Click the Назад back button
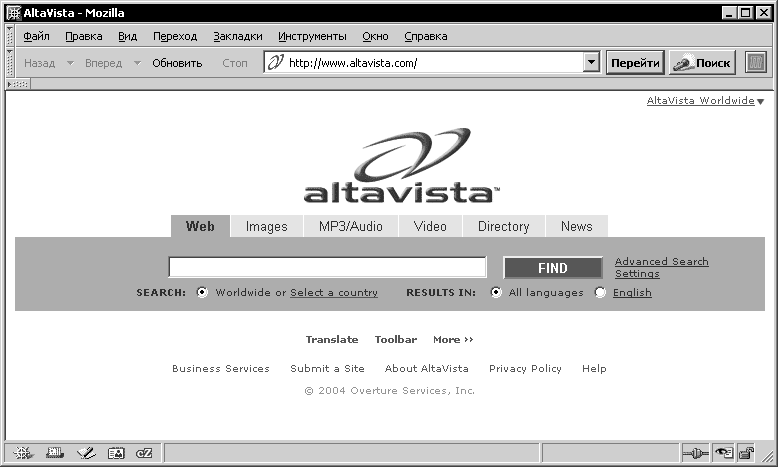The image size is (778, 467). click(40, 63)
